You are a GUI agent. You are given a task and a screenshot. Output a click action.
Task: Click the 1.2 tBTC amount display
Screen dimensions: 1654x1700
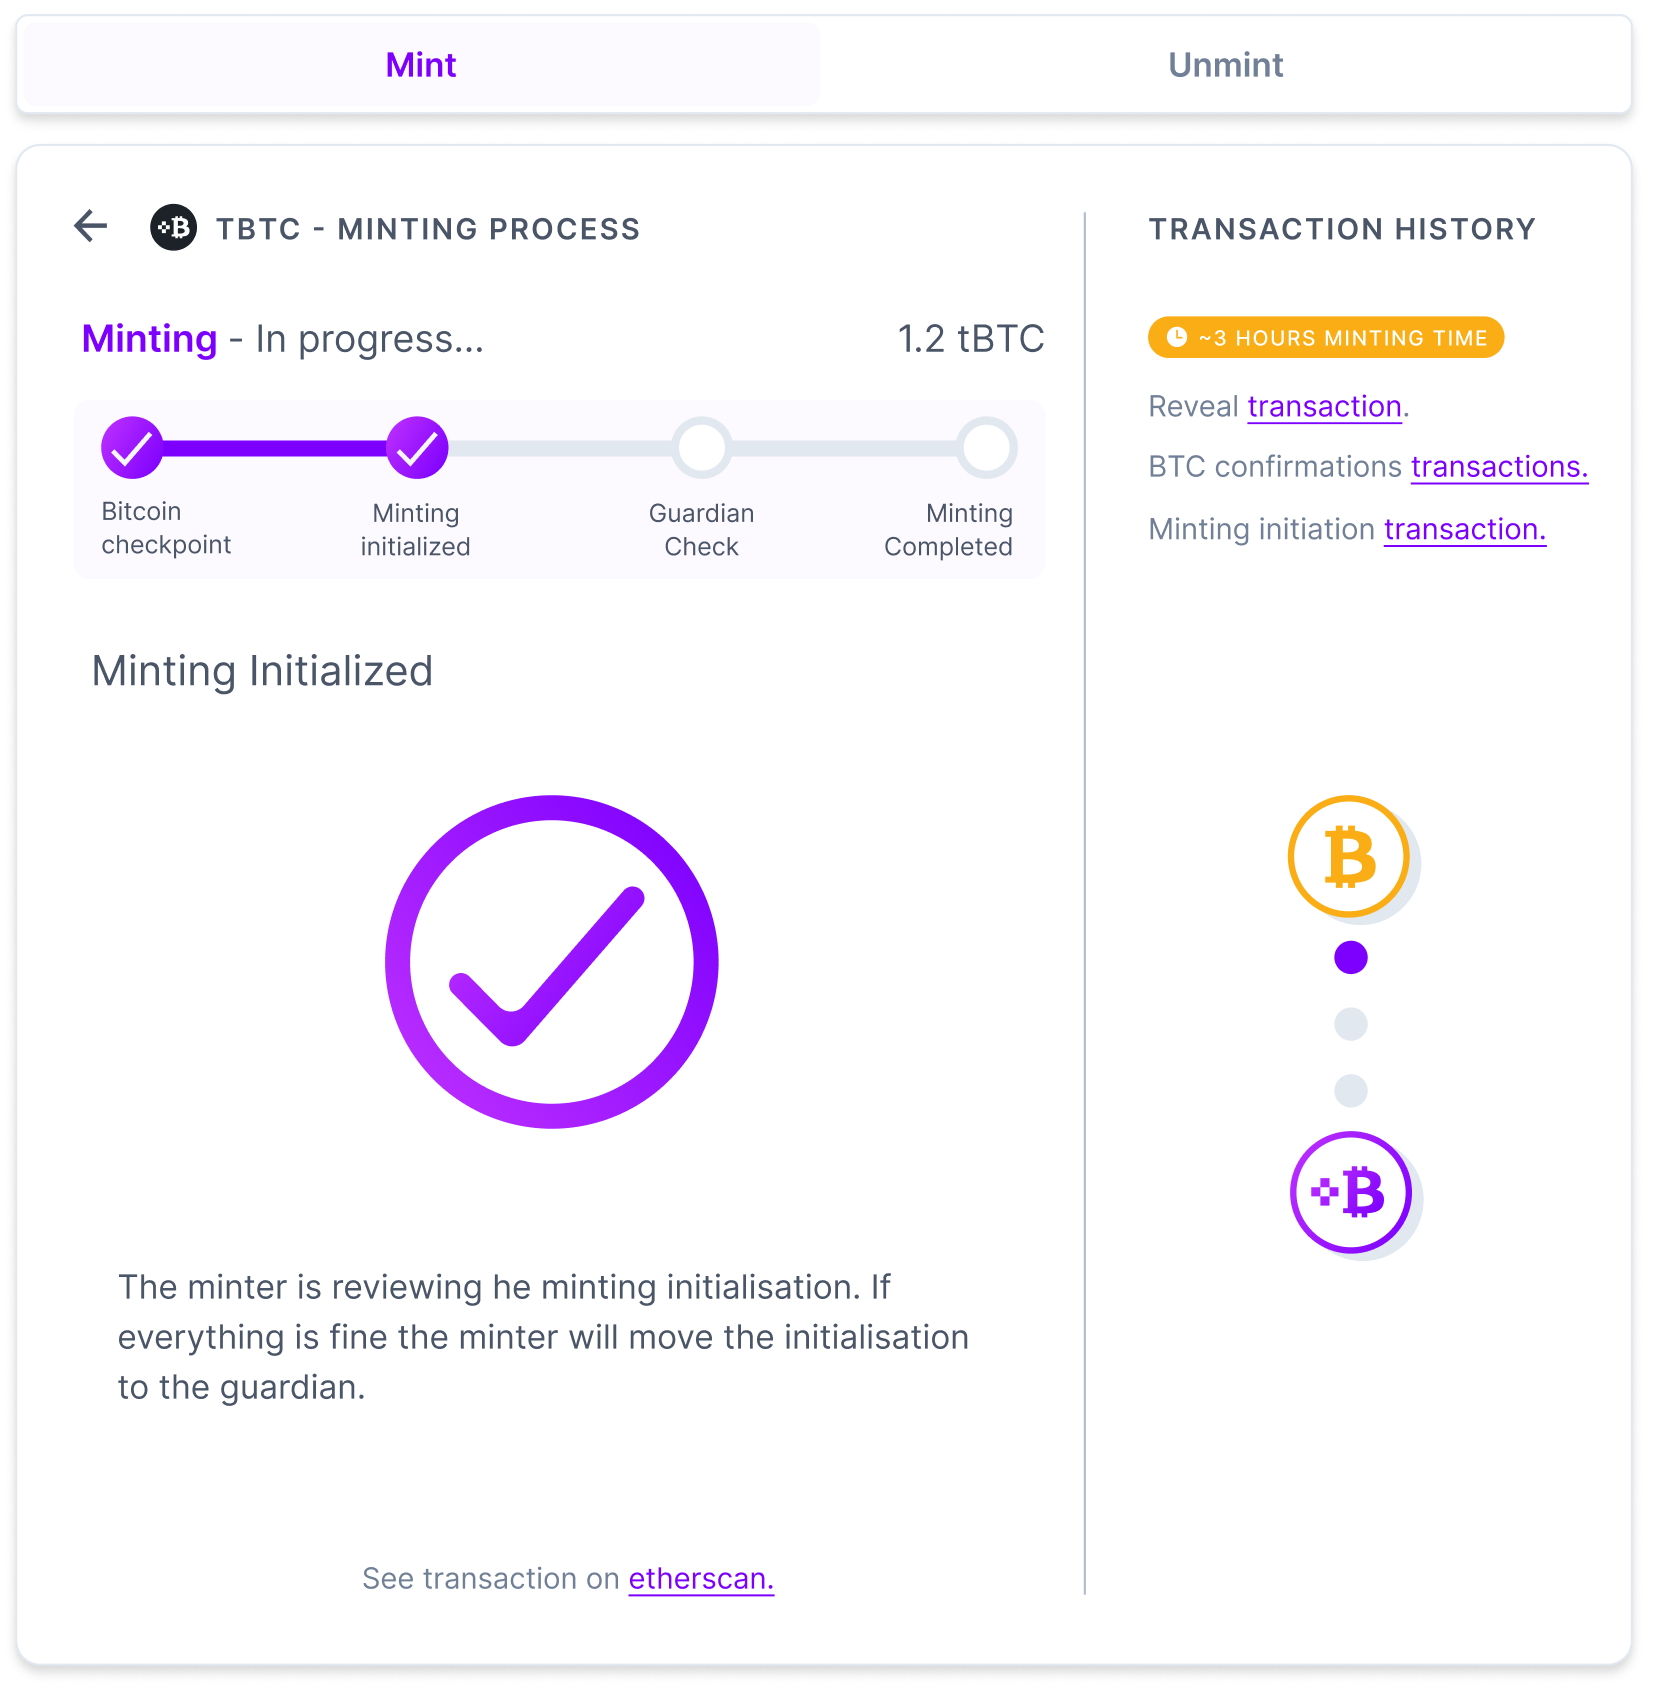970,338
